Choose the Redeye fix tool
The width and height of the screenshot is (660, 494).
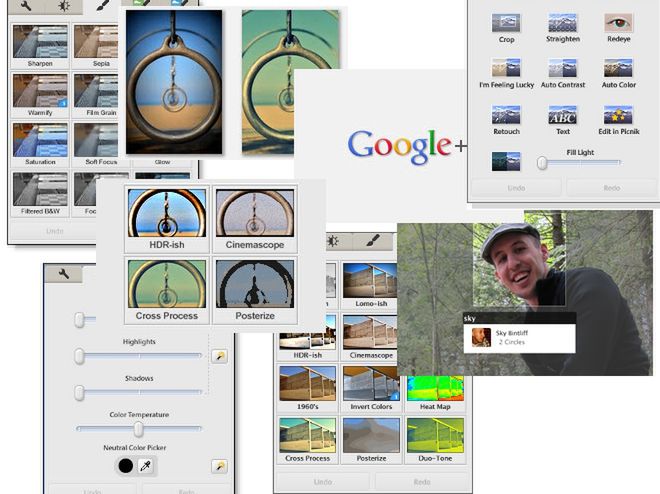tap(618, 28)
